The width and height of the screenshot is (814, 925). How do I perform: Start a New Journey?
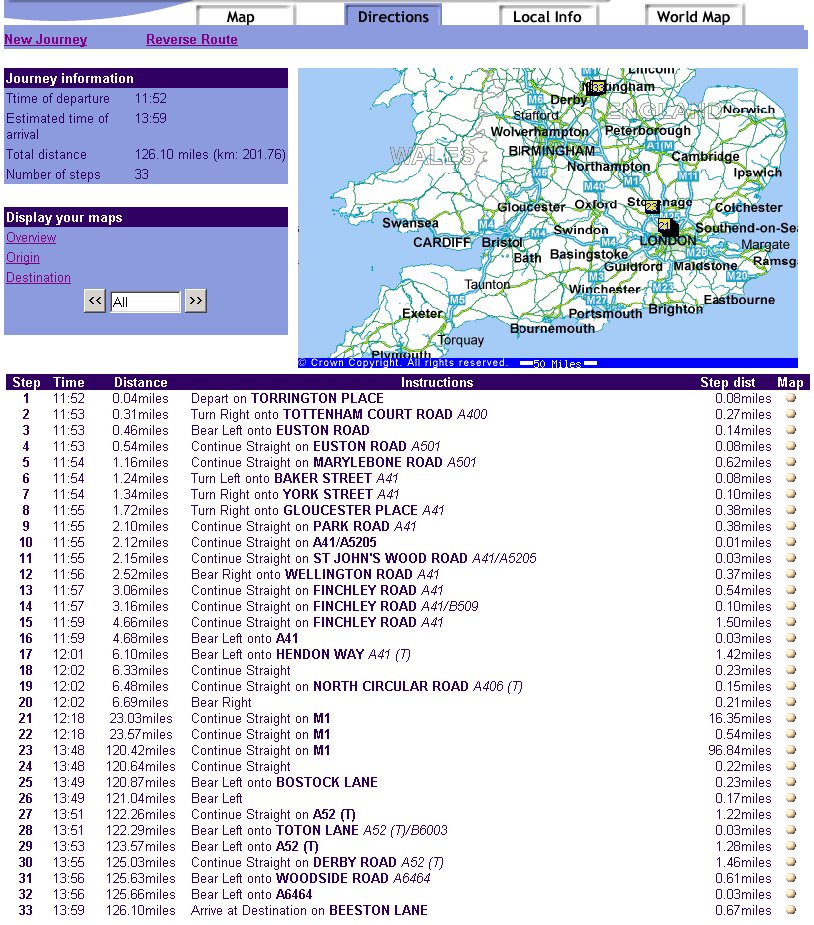point(45,40)
